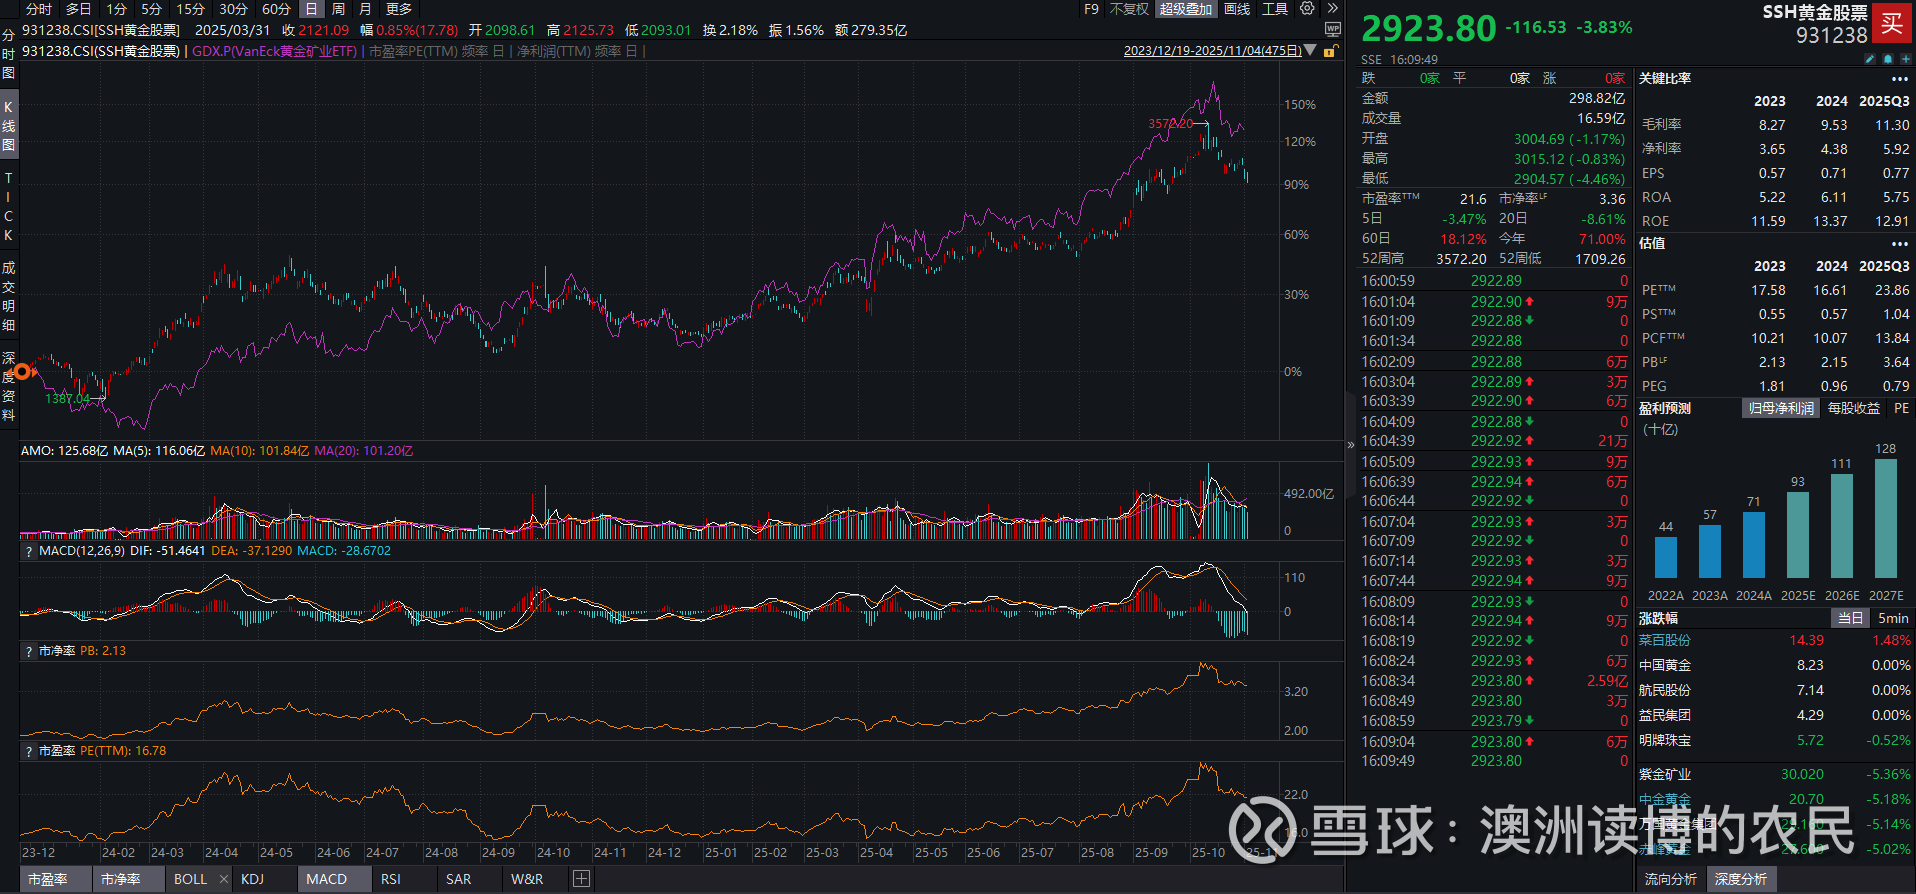Toggle the 超级叠加 overlay option
This screenshot has width=1916, height=894.
(1185, 9)
